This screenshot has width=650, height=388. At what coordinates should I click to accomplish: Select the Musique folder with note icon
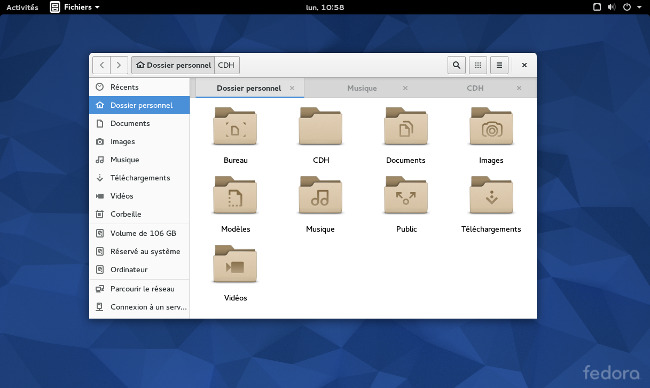320,195
